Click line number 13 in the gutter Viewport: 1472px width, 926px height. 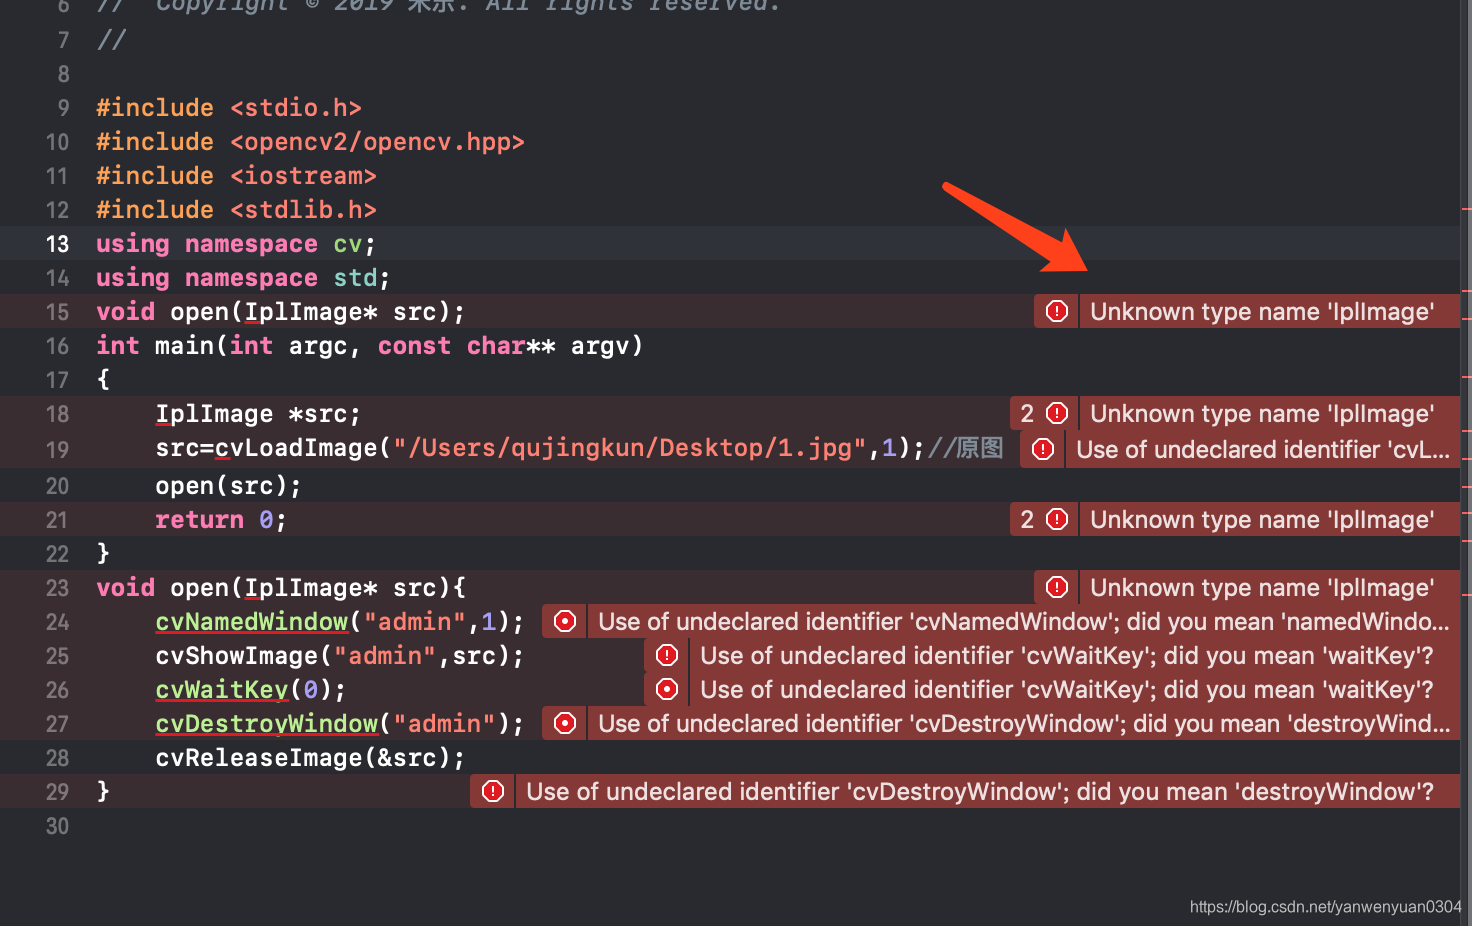tap(57, 244)
